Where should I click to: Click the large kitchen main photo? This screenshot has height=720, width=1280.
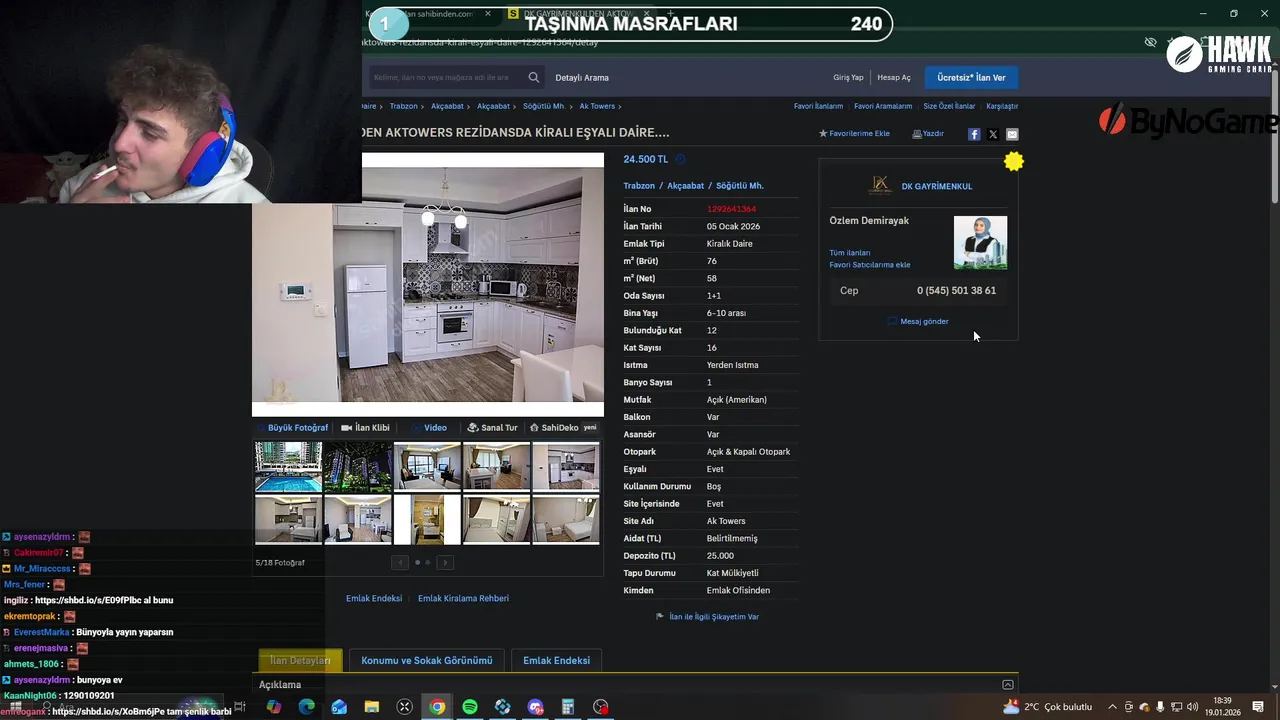(428, 285)
